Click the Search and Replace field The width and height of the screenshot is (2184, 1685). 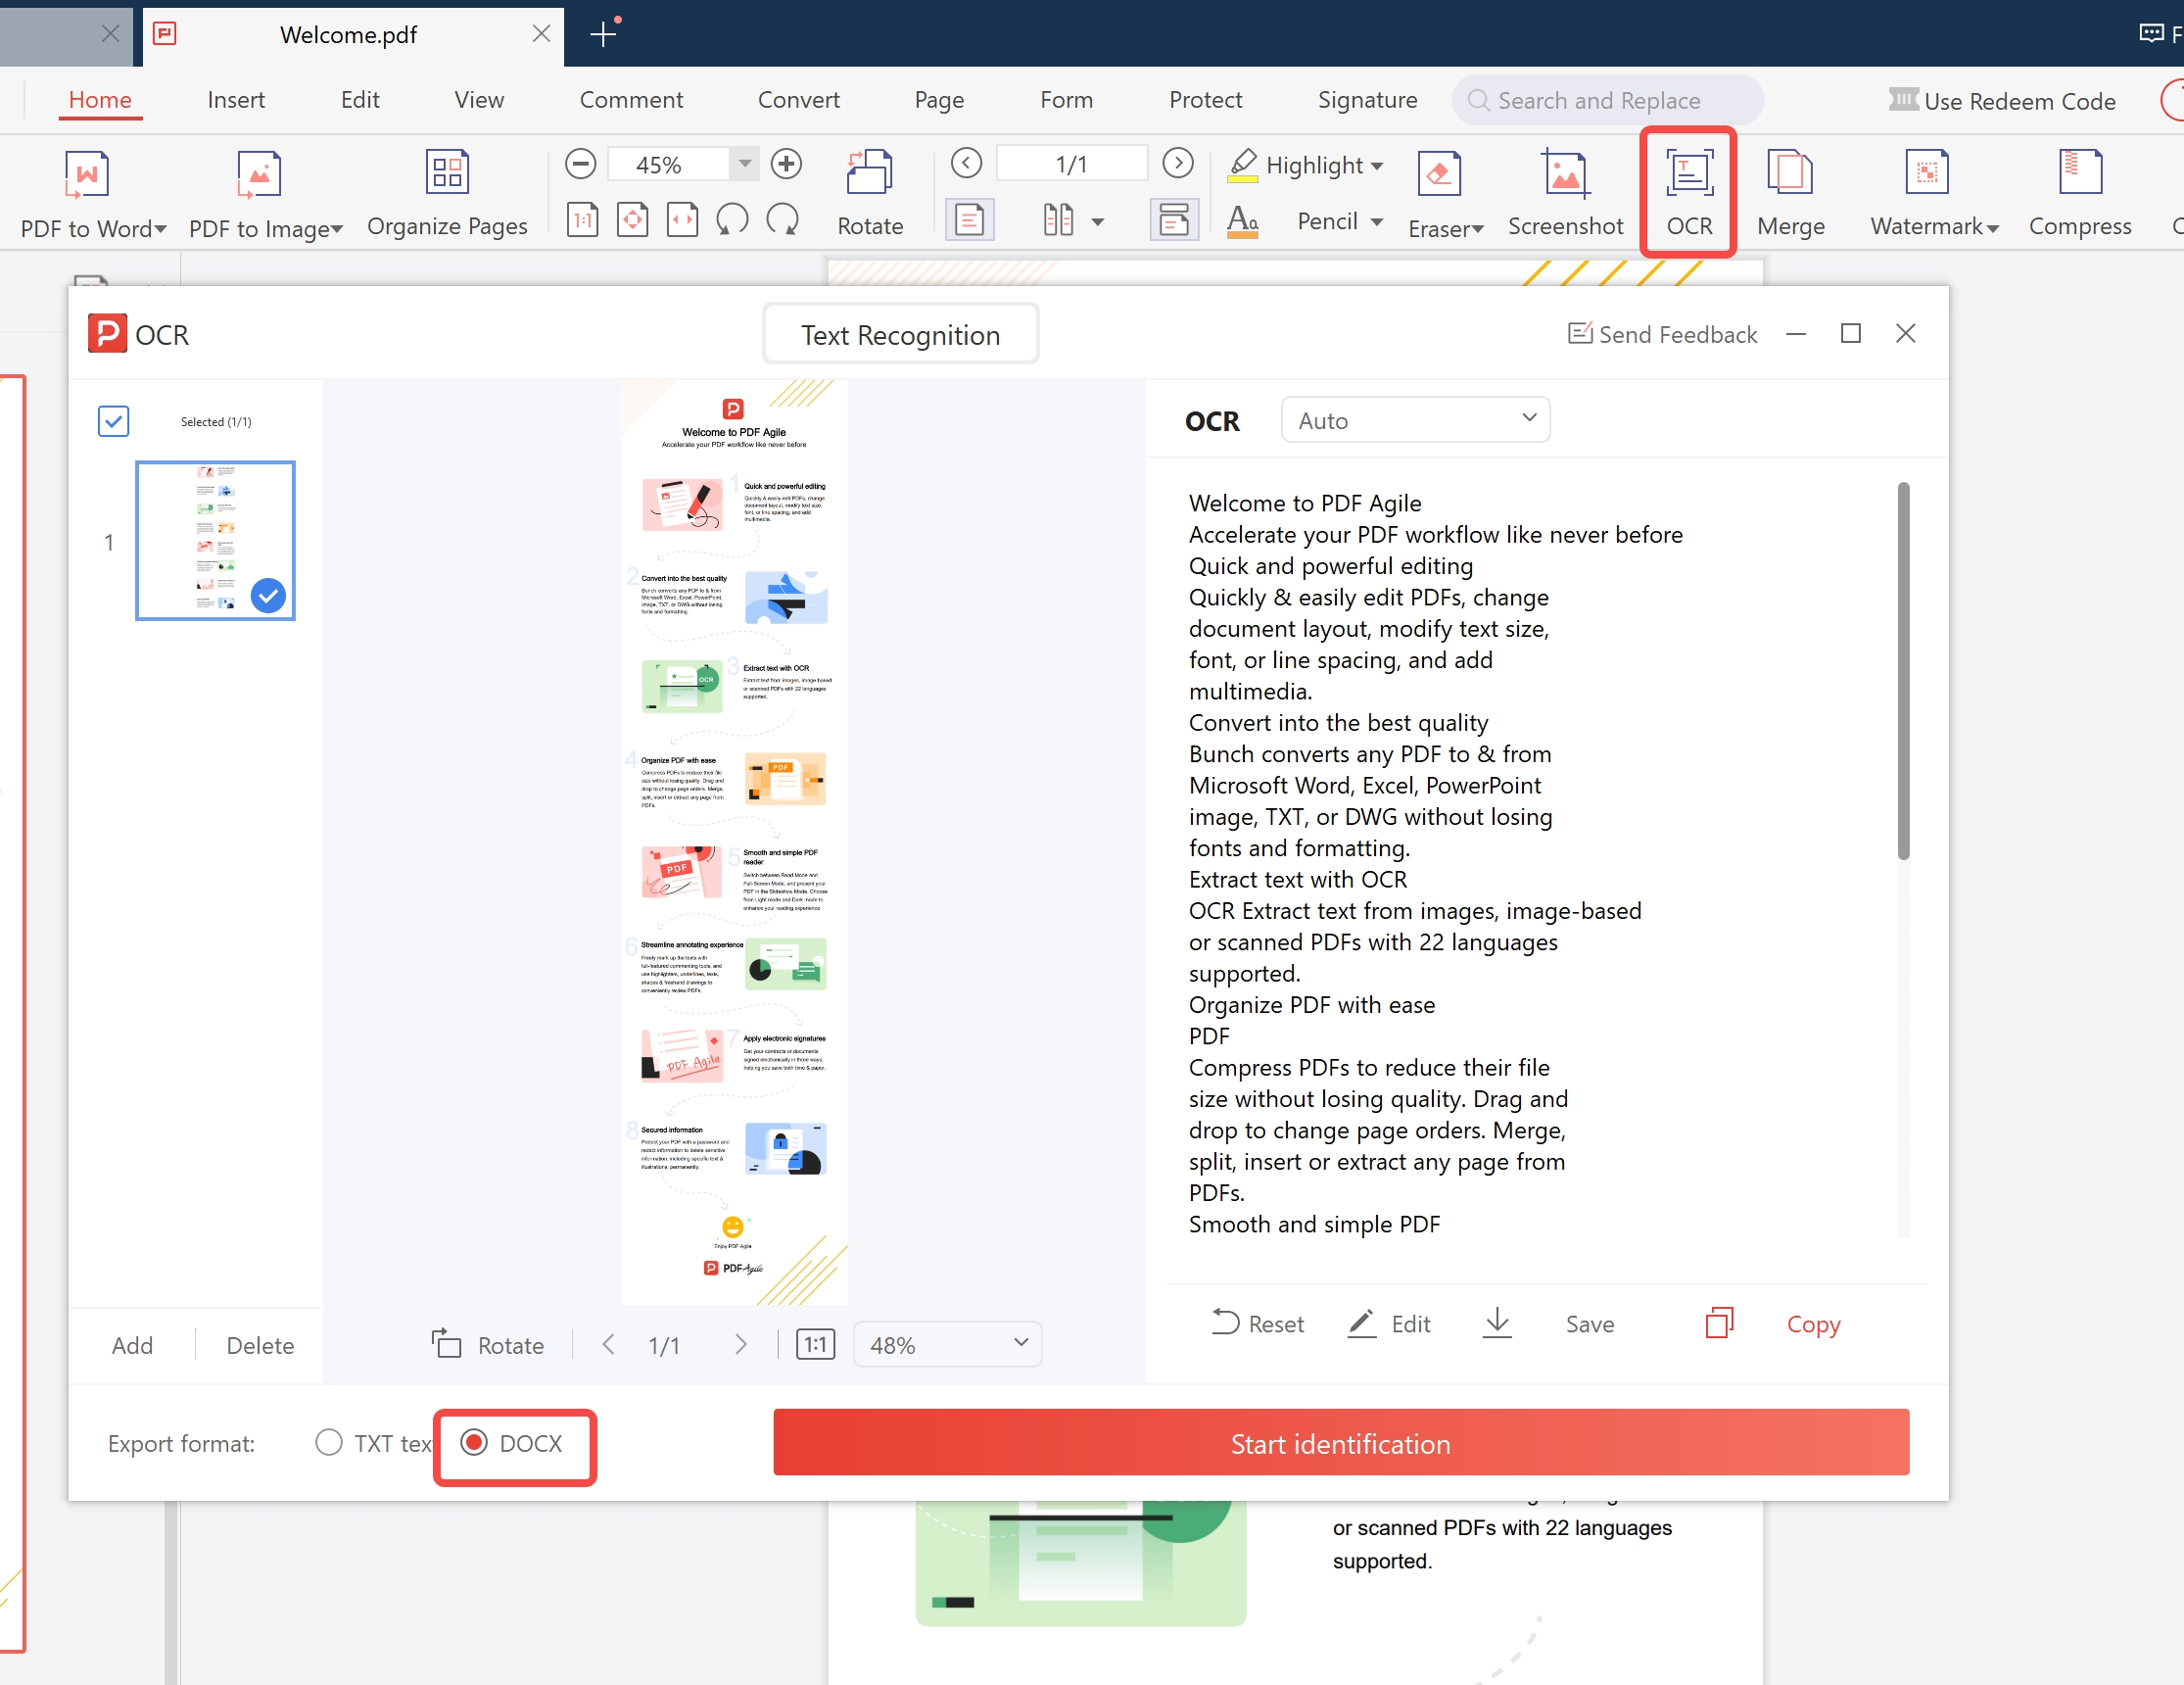1607,100
